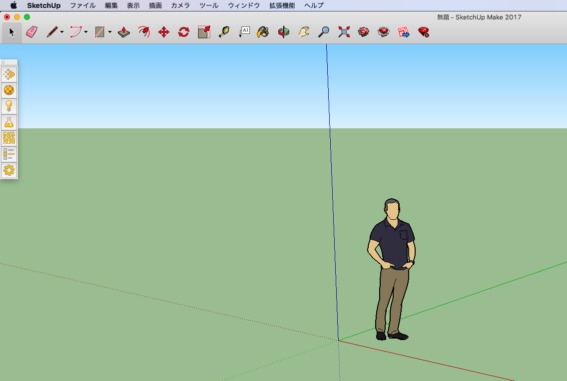This screenshot has width=567, height=381.
Task: Click the yellow gear icon in floating palette
Action: (x=9, y=170)
